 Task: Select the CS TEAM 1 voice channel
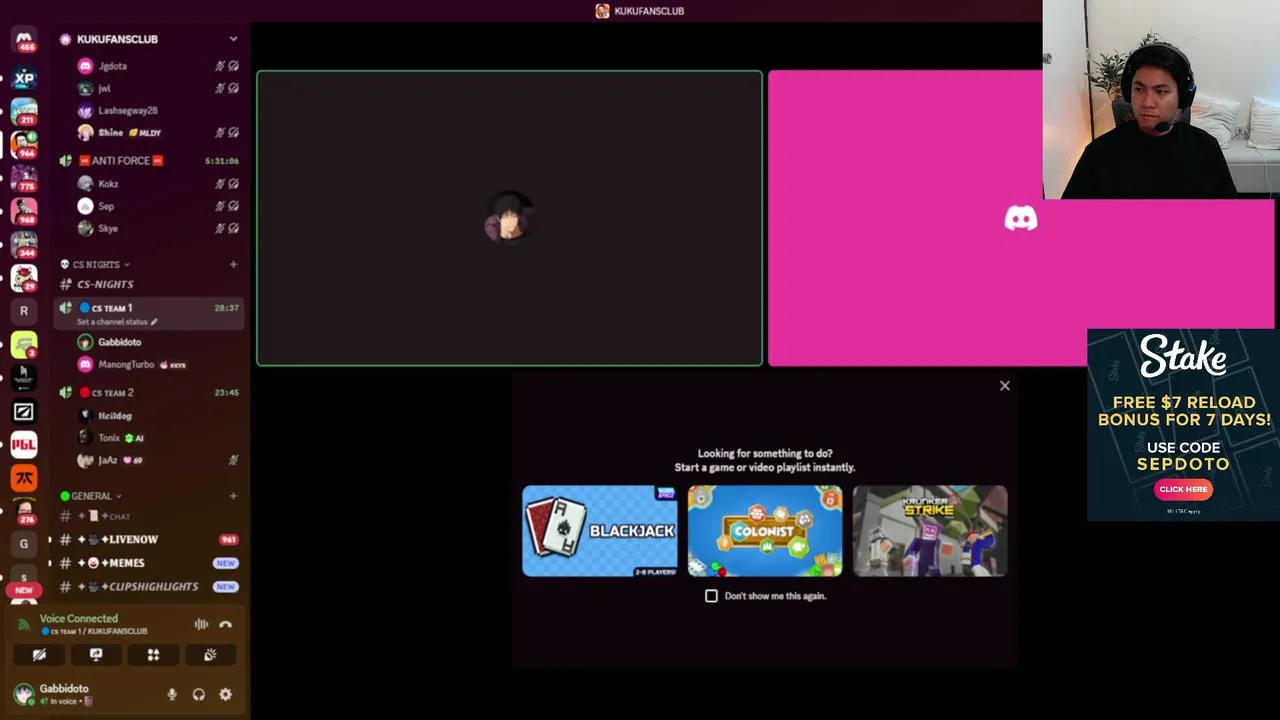tap(150, 313)
